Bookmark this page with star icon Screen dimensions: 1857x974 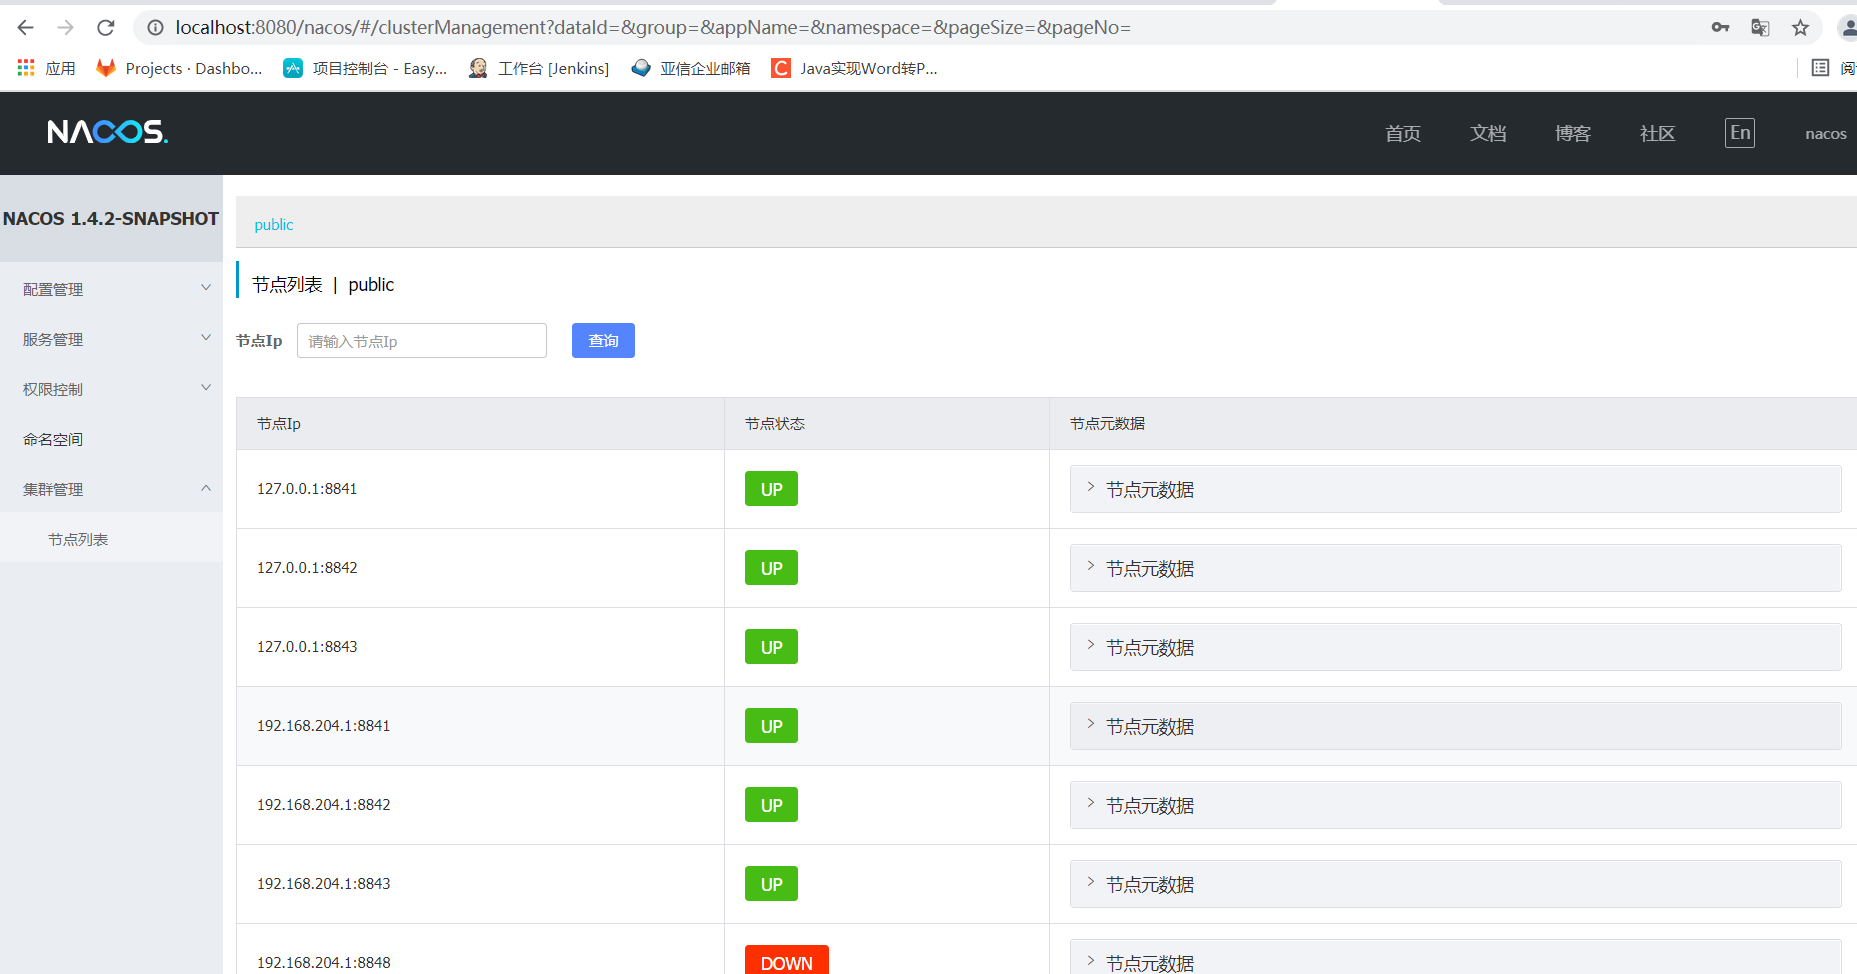(x=1800, y=28)
